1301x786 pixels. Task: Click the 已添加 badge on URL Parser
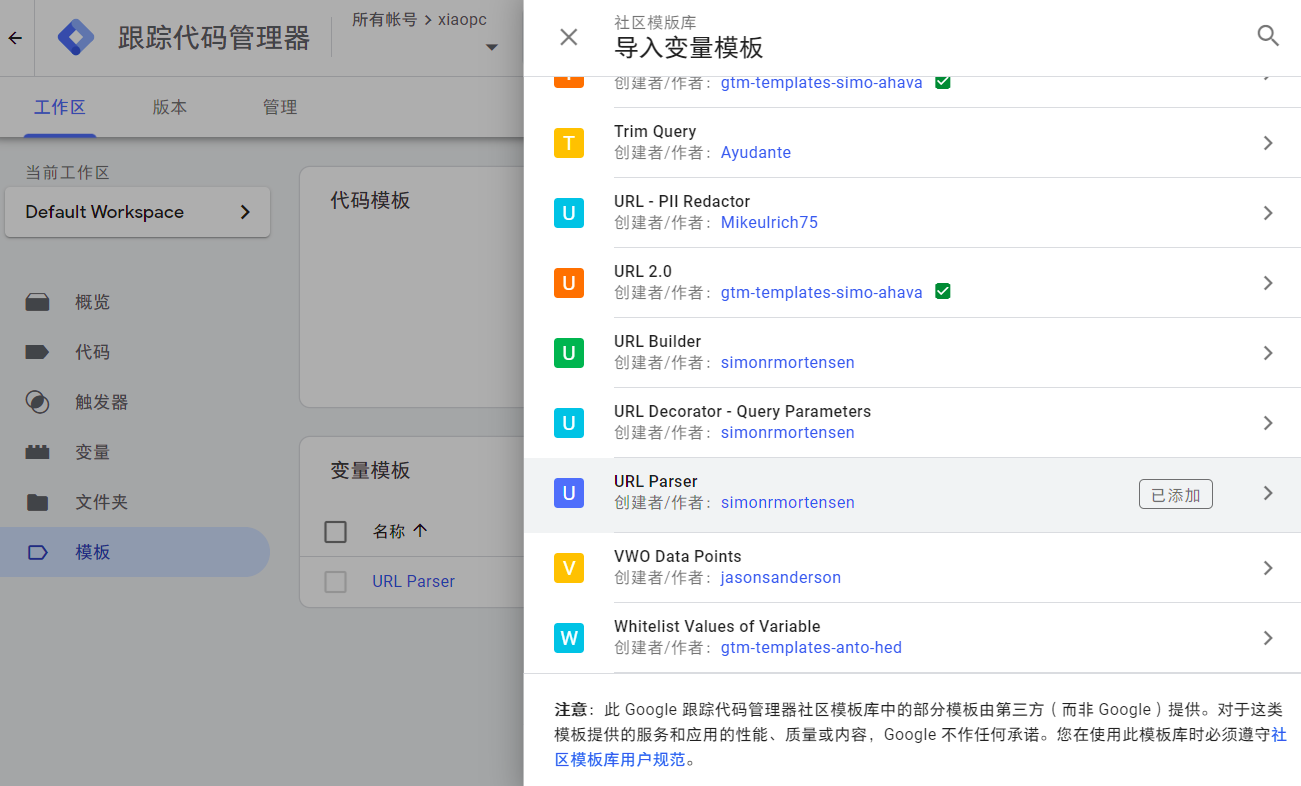[1176, 494]
